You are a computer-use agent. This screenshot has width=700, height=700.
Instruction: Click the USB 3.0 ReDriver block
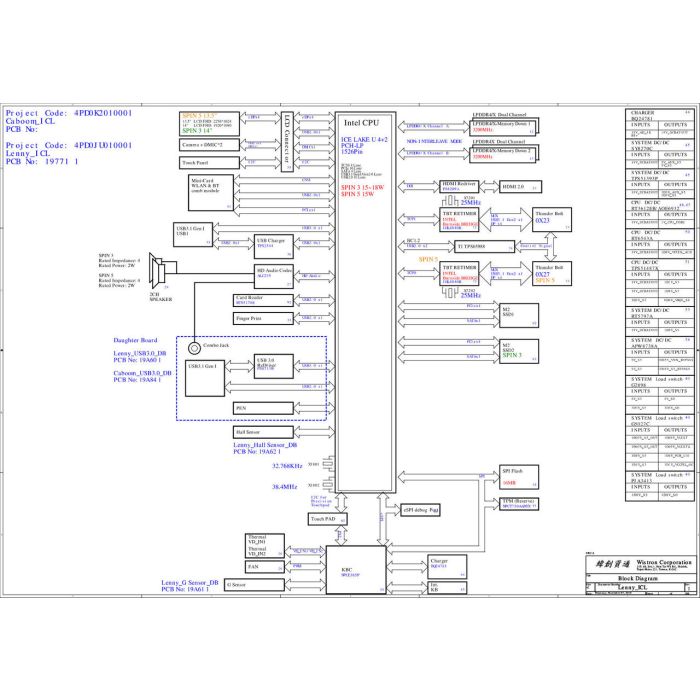click(274, 366)
